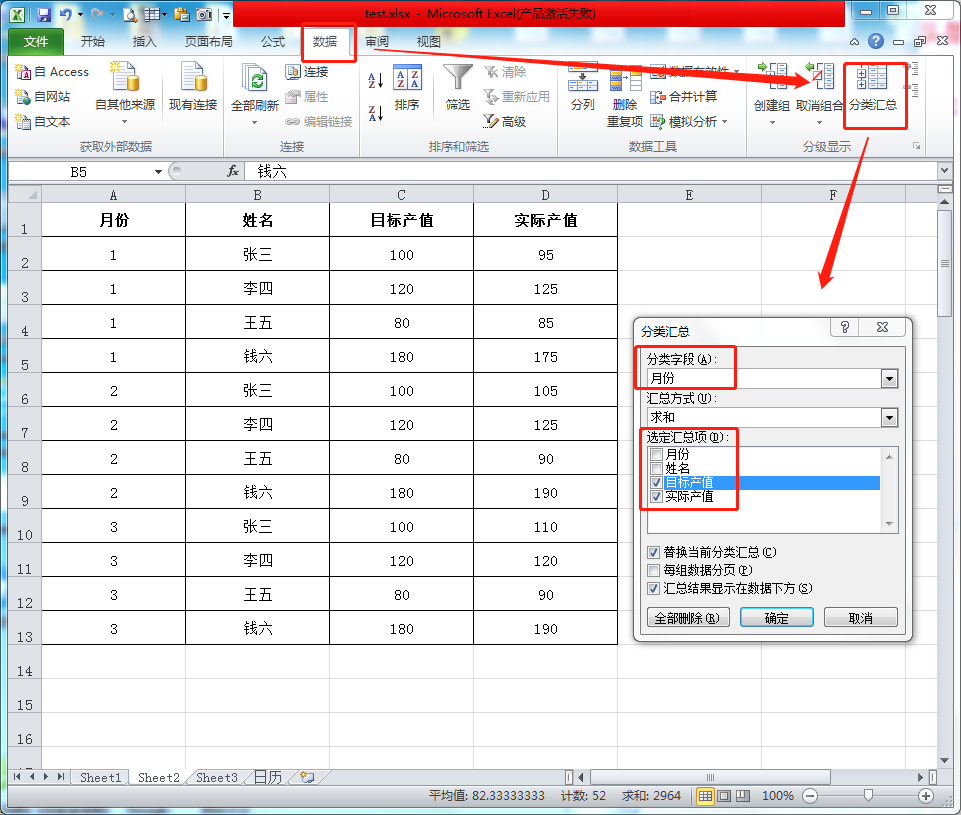The width and height of the screenshot is (961, 815).
Task: Open Refresh All (全部刷新) dropdown arrow
Action: coord(255,123)
